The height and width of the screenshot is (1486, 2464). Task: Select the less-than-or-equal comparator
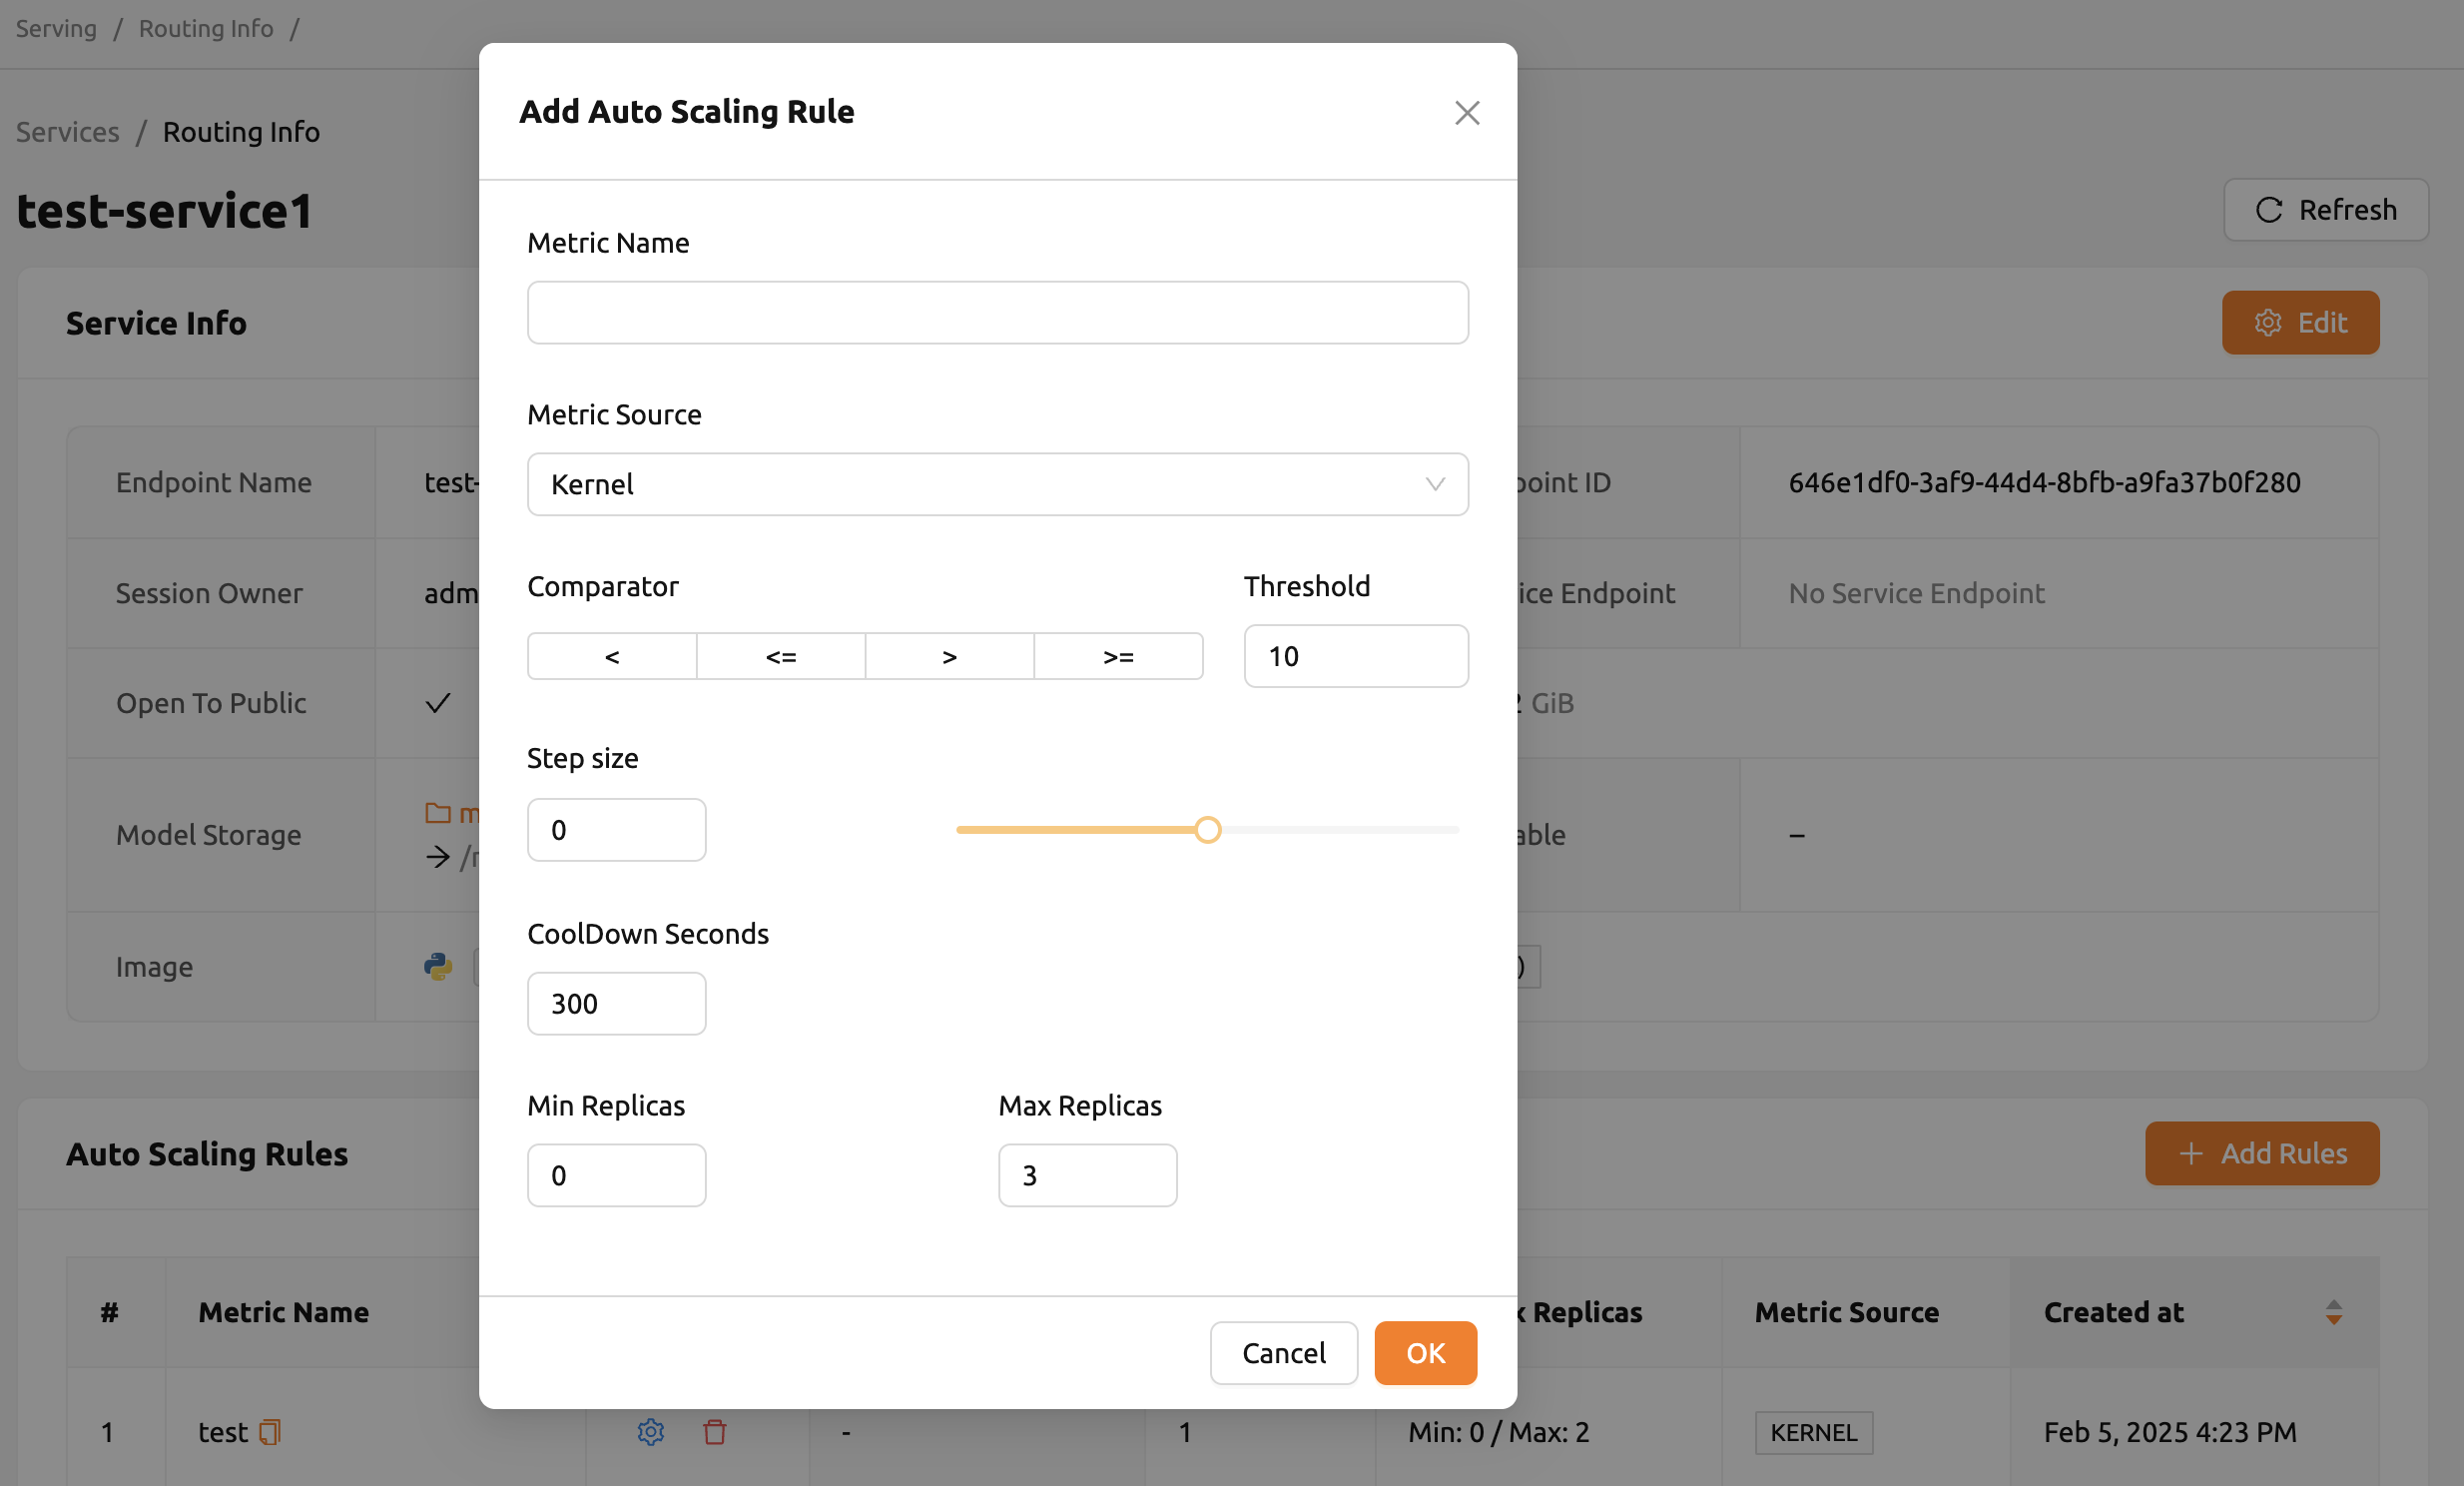point(782,655)
